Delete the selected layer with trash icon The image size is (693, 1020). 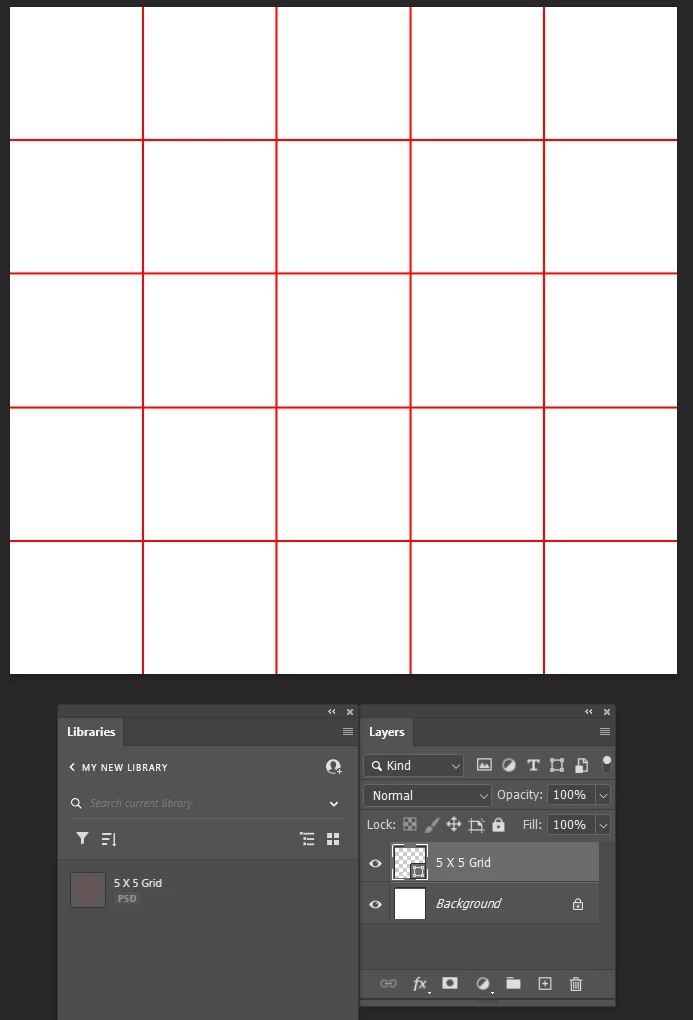point(576,984)
